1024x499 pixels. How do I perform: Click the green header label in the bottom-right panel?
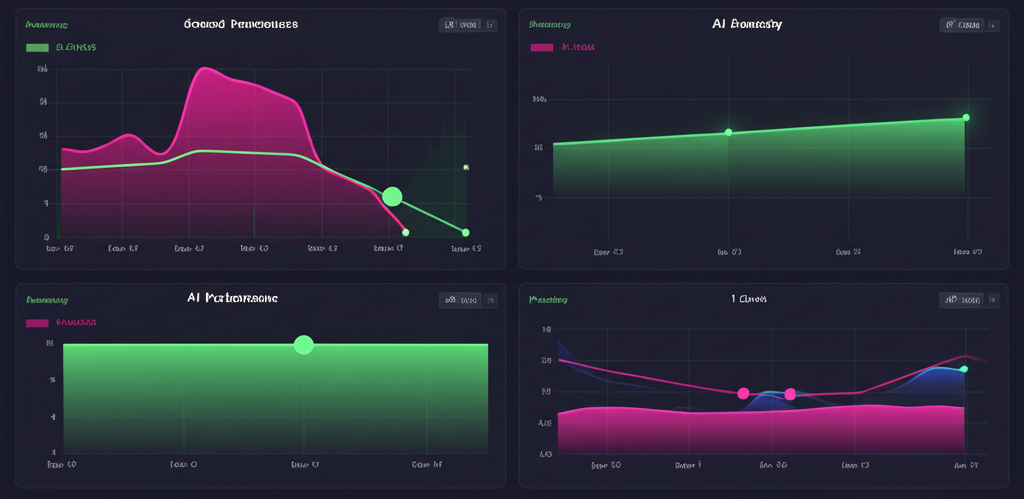tap(548, 299)
